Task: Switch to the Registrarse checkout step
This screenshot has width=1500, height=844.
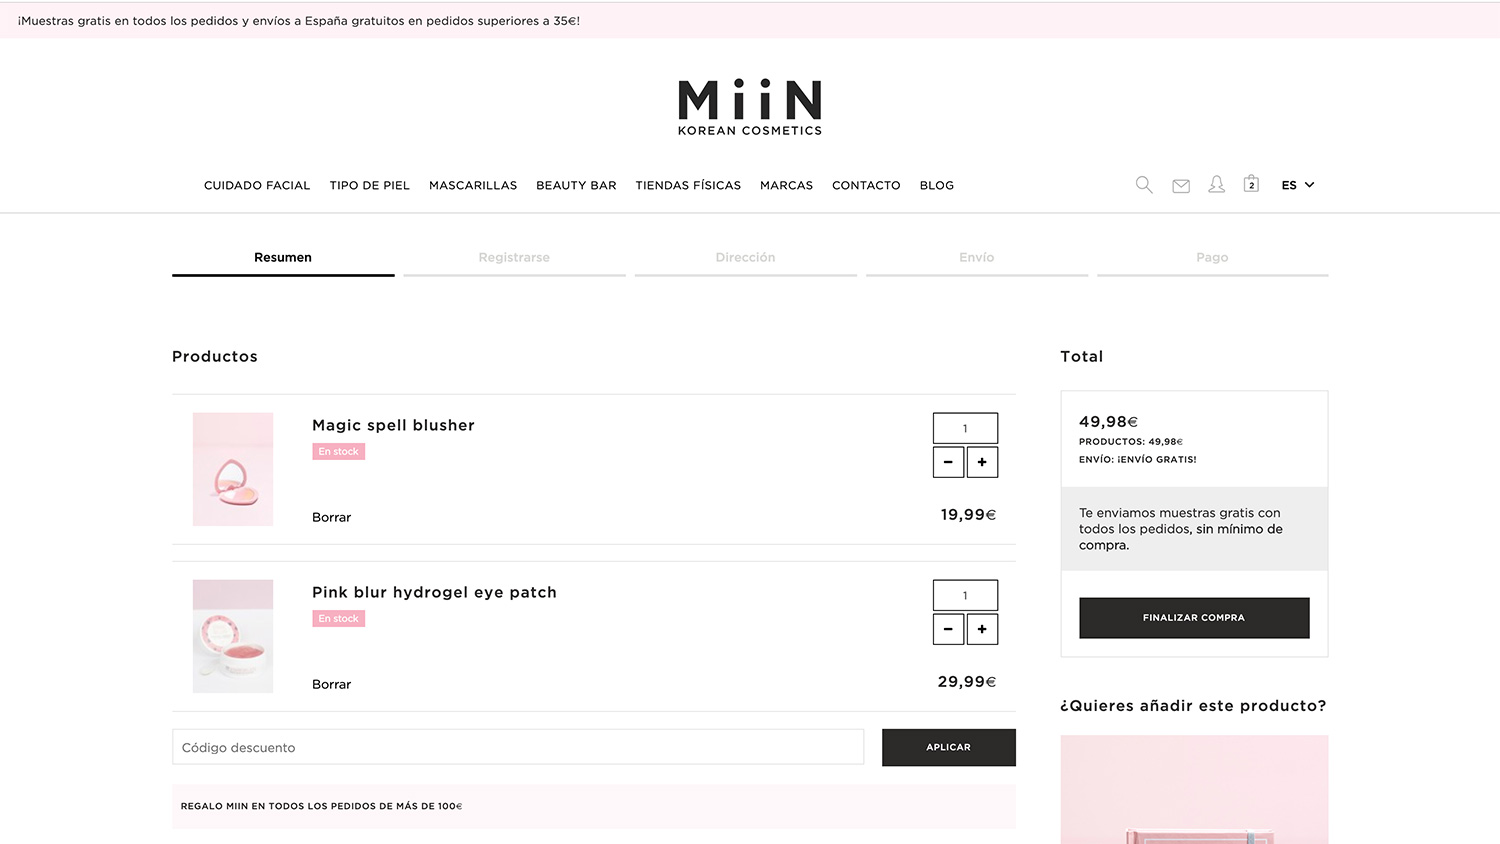Action: click(514, 258)
